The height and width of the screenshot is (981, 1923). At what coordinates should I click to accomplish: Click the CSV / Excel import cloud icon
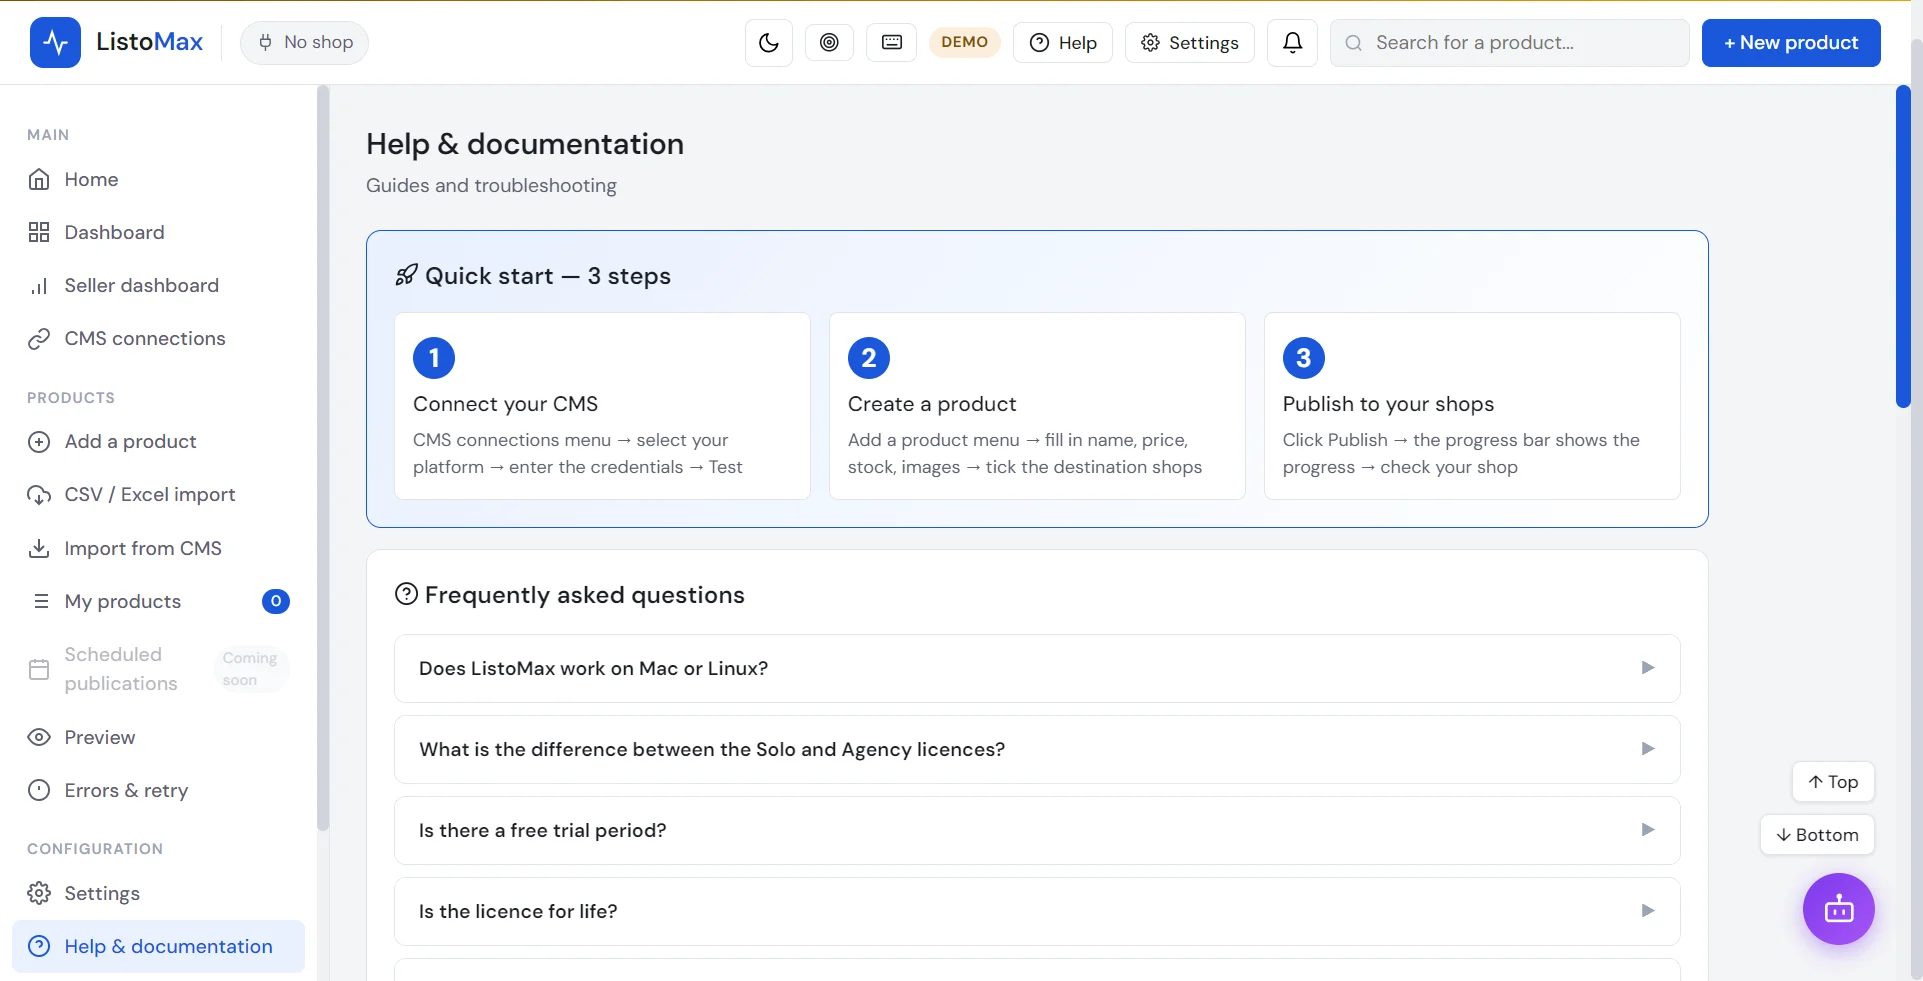pos(39,495)
